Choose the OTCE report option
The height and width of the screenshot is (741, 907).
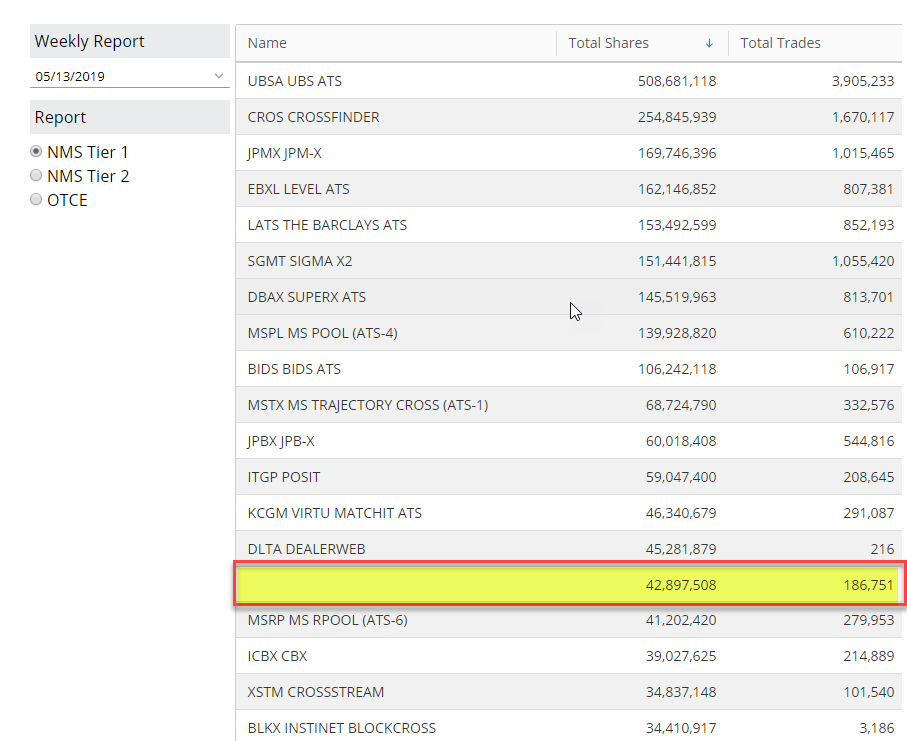pos(37,200)
